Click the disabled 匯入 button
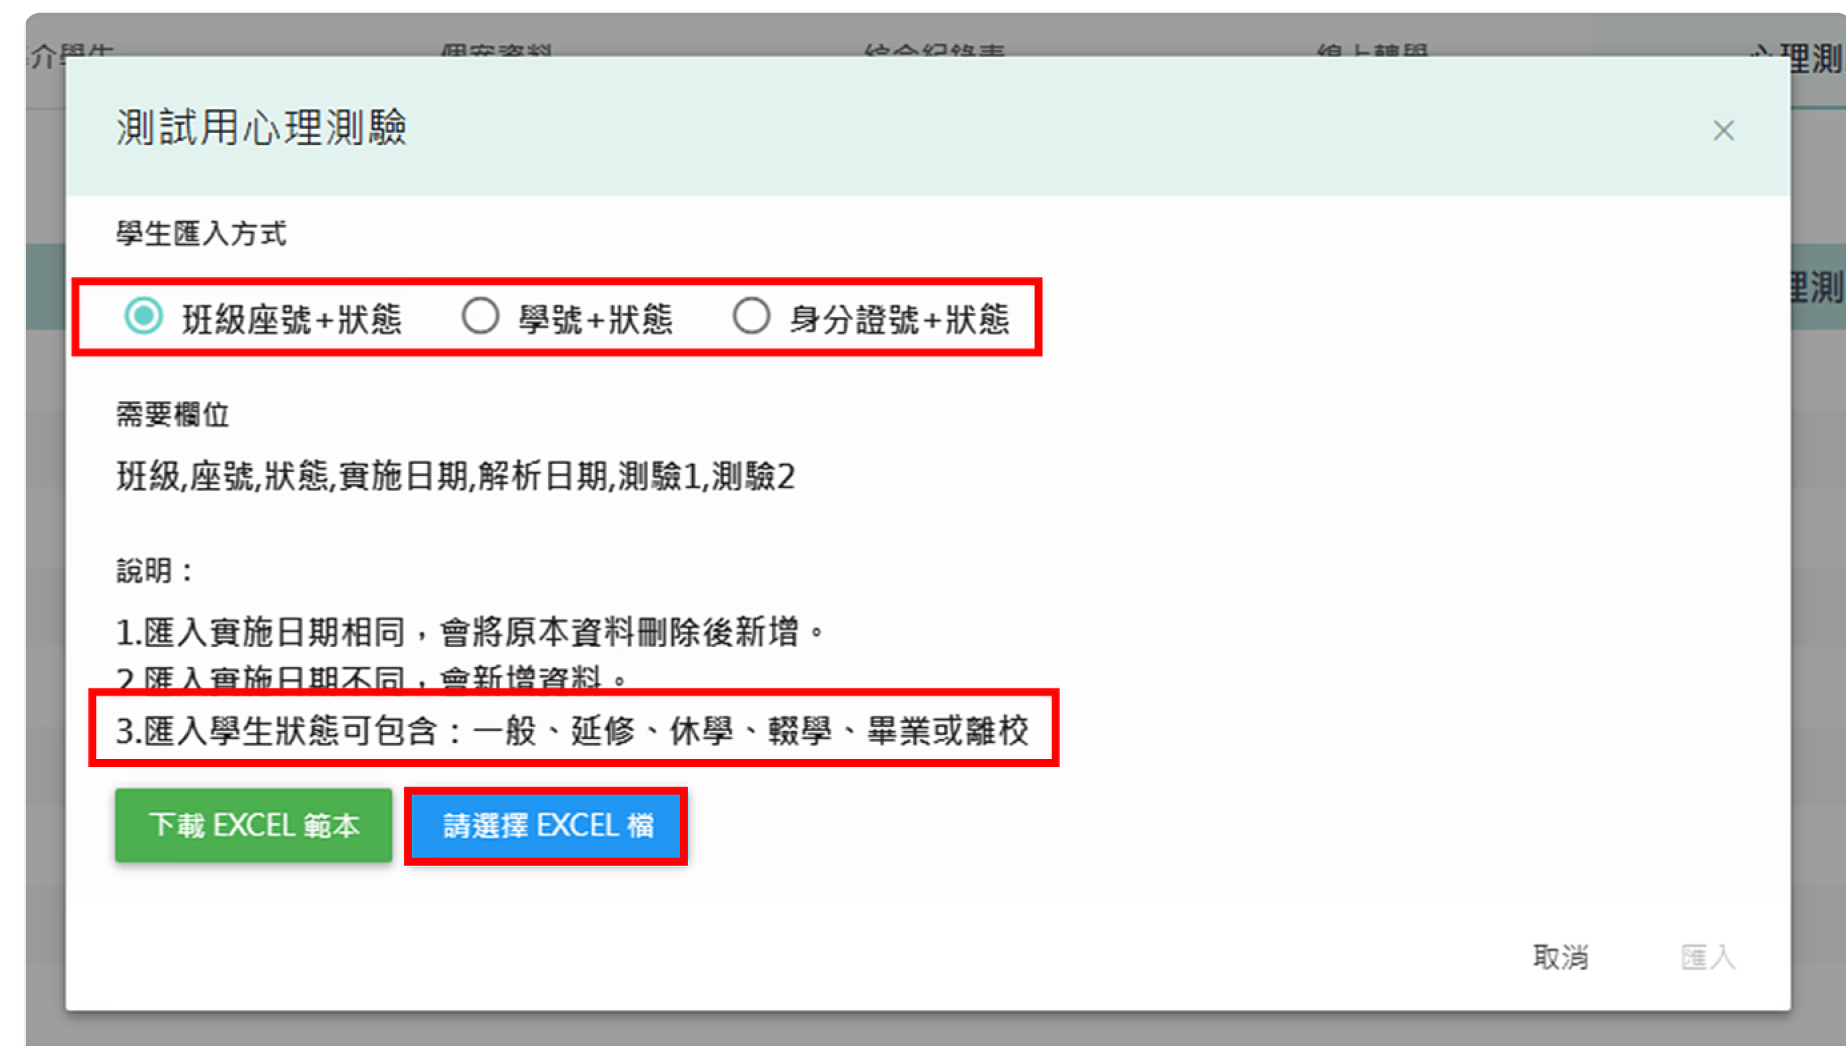This screenshot has width=1846, height=1046. tap(1708, 957)
